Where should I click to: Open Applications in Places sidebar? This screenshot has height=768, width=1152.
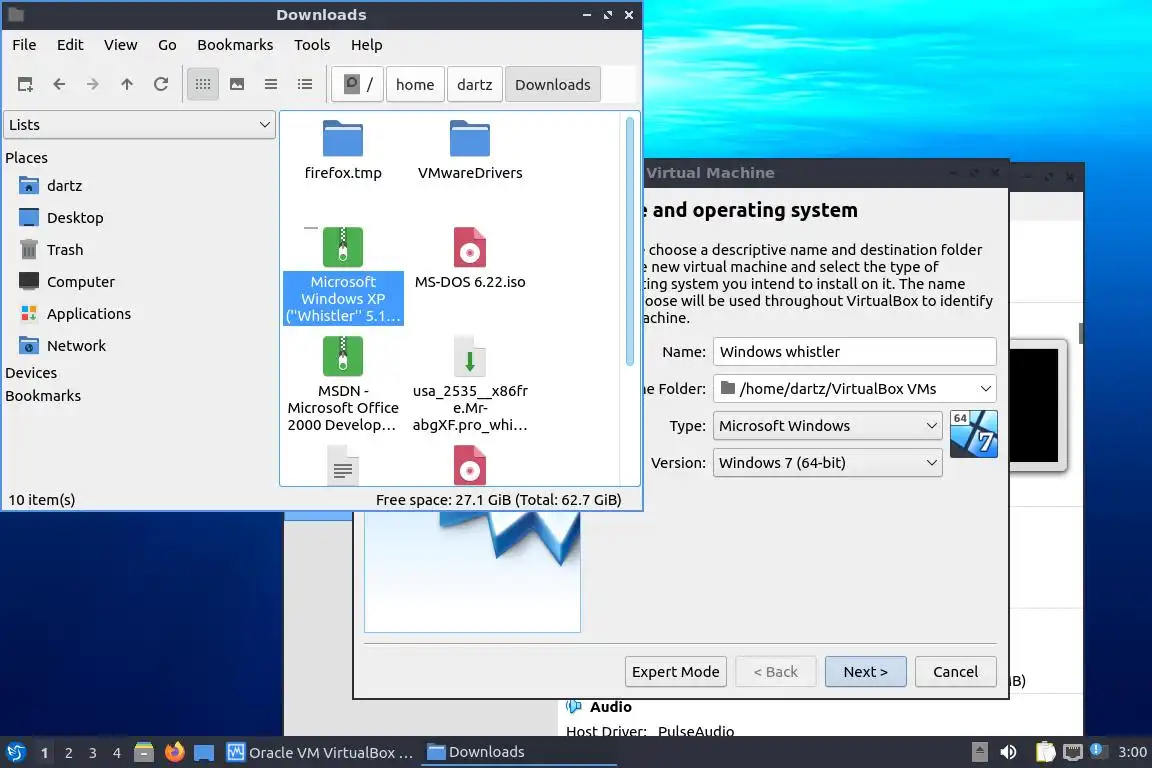pos(89,314)
